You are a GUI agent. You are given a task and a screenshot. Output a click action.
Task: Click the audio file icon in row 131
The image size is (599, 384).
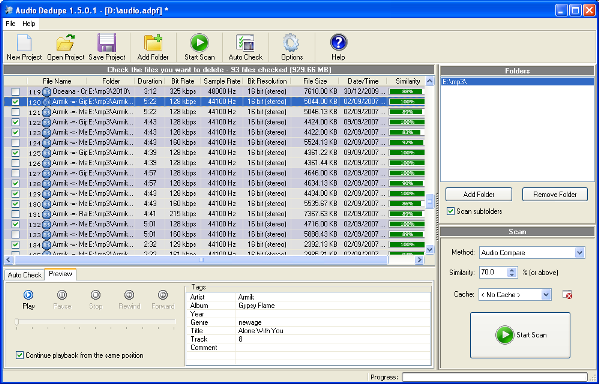point(46,214)
